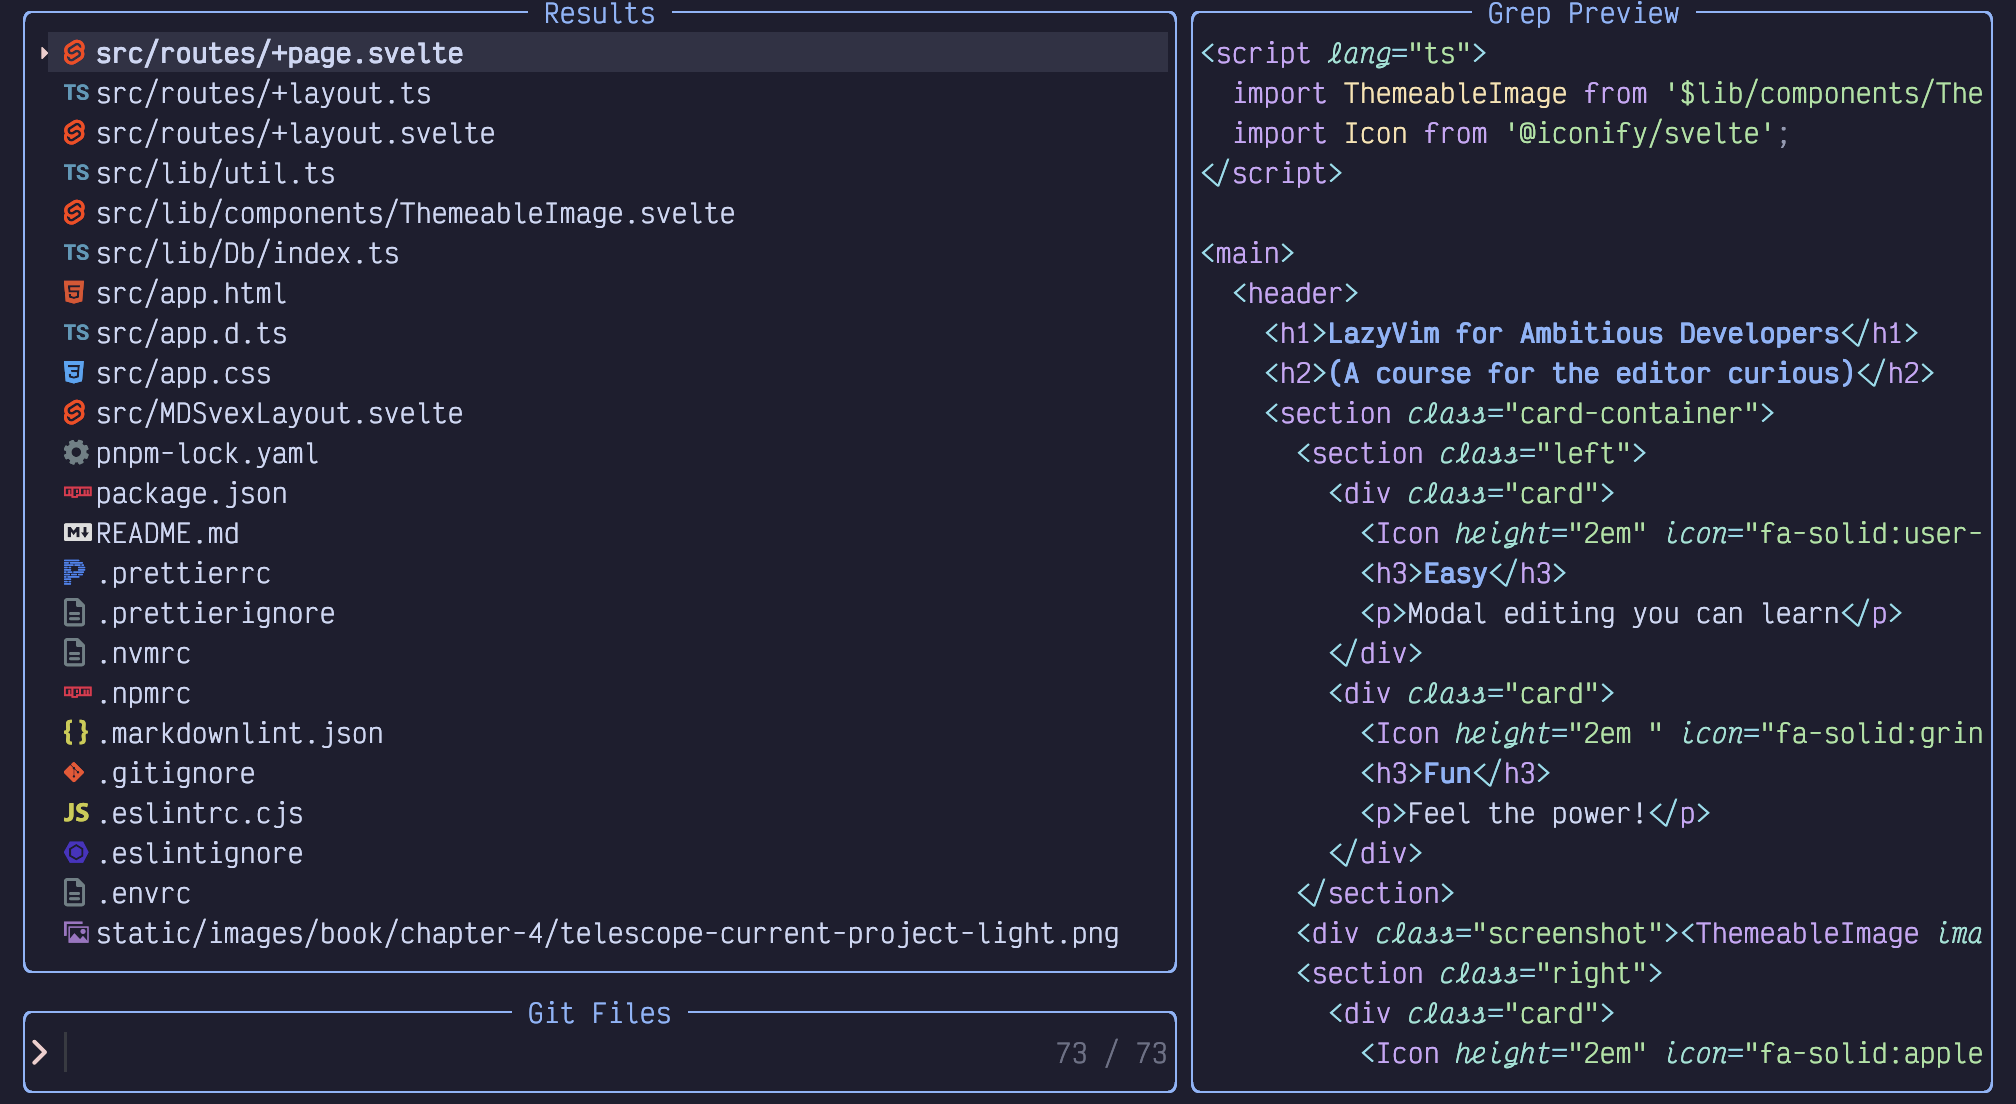This screenshot has width=2016, height=1104.
Task: Pick src/app.css file name
Action: tap(183, 373)
